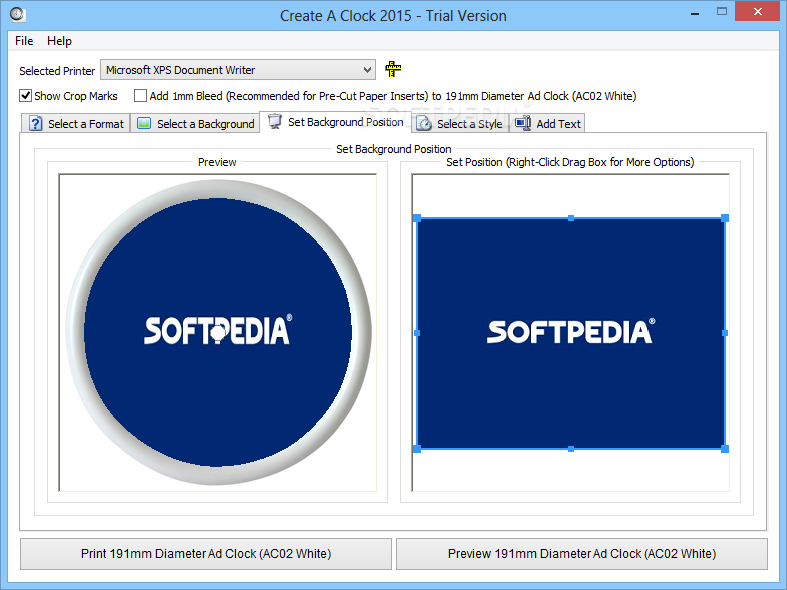Minimize the Create A Clock window
Image resolution: width=787 pixels, height=590 pixels.
pos(695,12)
